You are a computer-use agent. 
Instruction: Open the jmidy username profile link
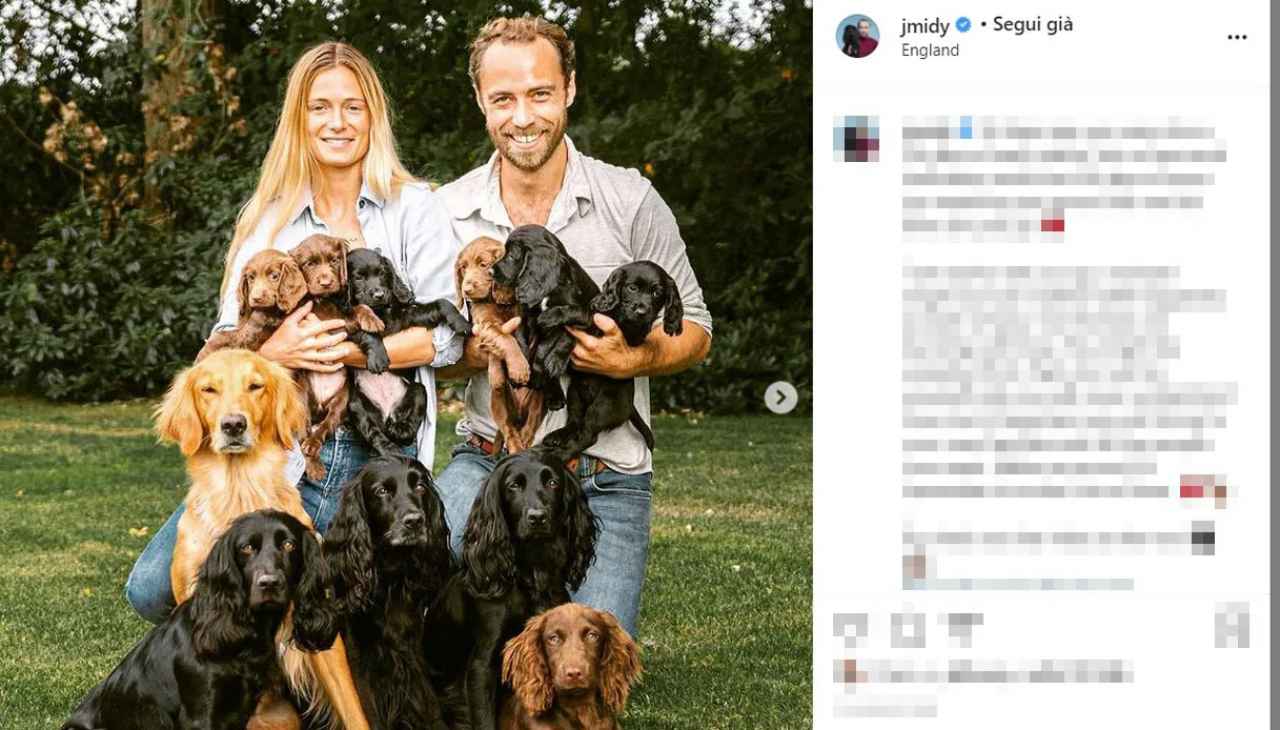925,25
